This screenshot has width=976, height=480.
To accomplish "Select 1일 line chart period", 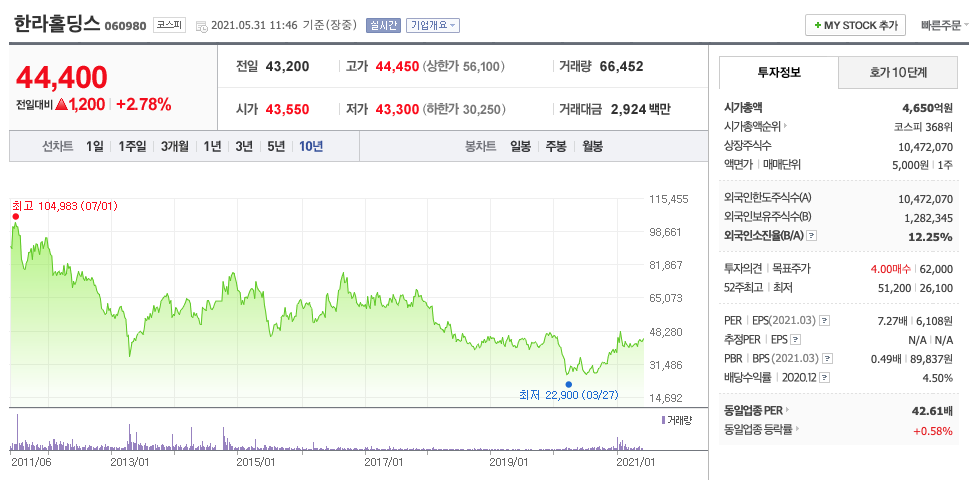I will [x=95, y=147].
